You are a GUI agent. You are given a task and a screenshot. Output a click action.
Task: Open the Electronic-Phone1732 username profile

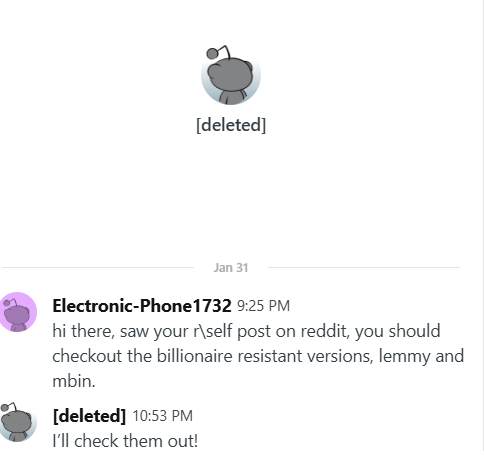(x=142, y=306)
